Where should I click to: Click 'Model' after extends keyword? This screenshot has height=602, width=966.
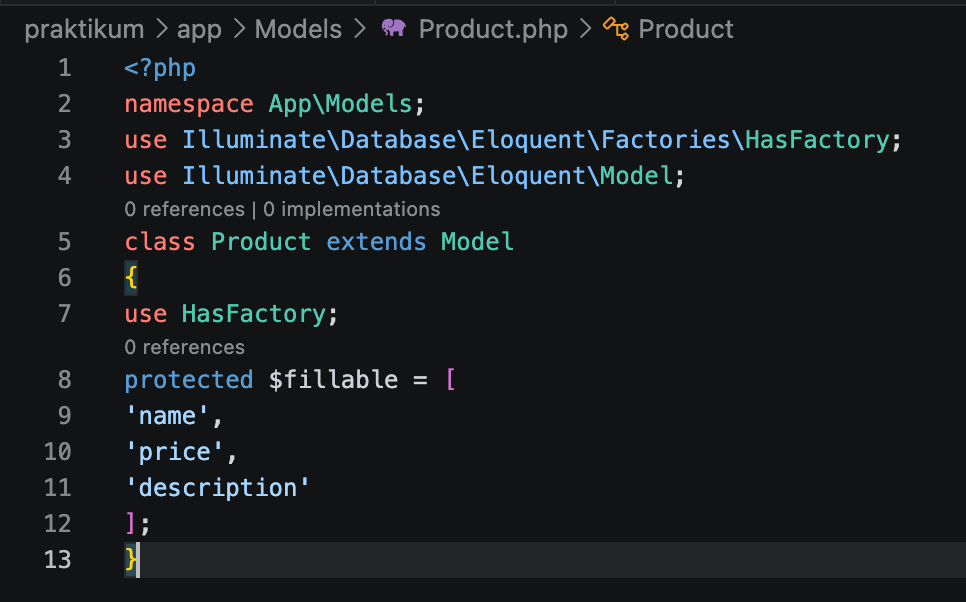pyautogui.click(x=477, y=242)
